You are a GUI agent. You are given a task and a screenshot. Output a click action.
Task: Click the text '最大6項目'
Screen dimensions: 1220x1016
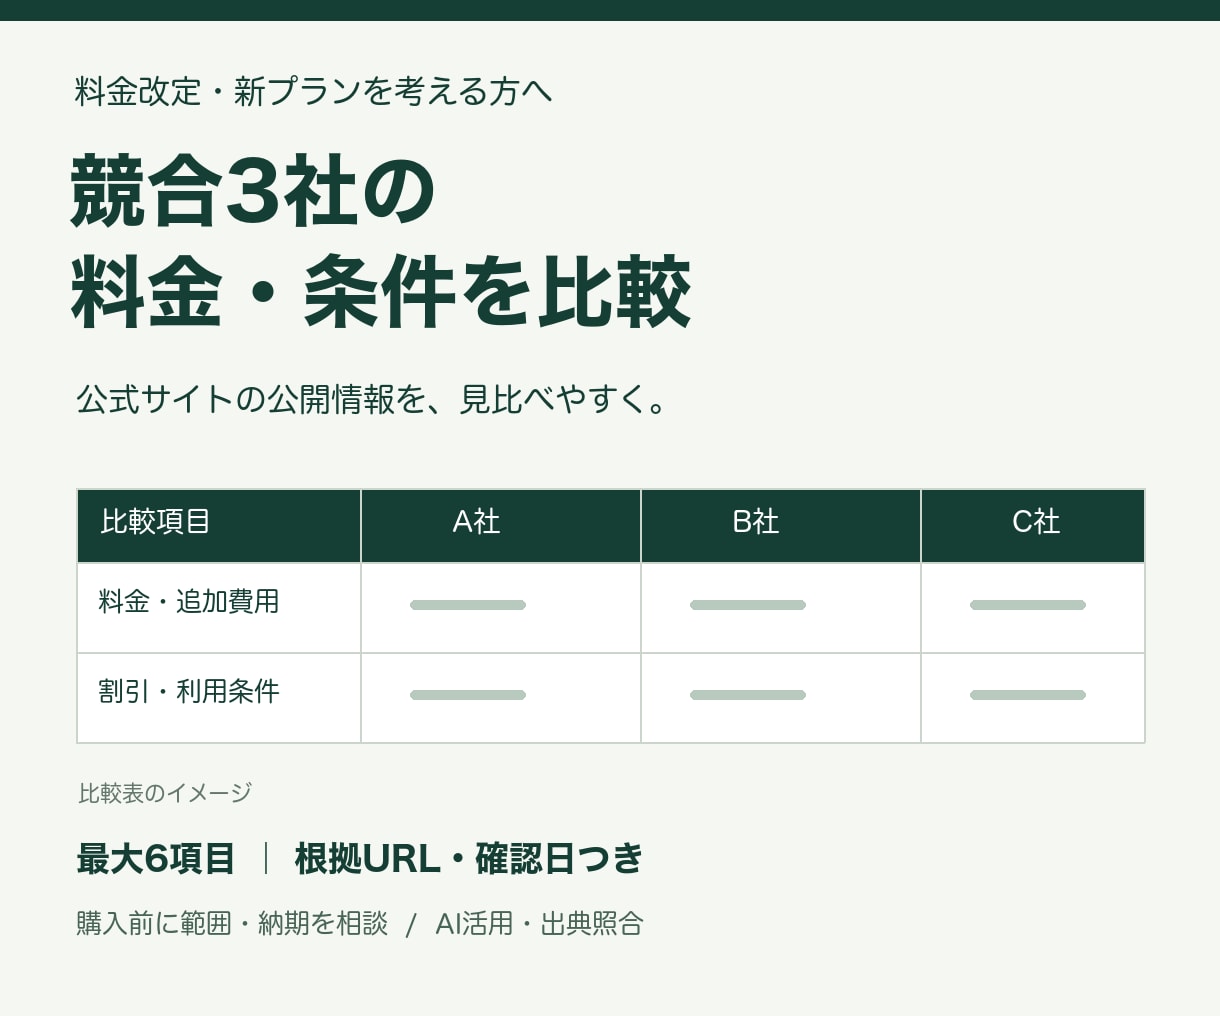(x=156, y=859)
